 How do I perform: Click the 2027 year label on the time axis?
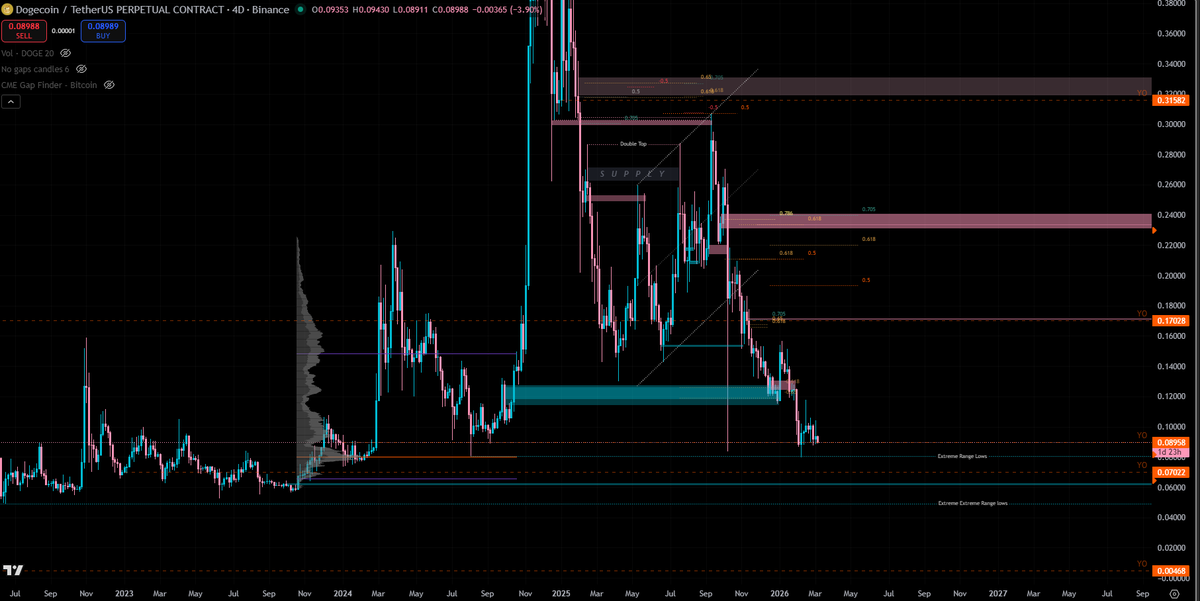click(x=997, y=593)
